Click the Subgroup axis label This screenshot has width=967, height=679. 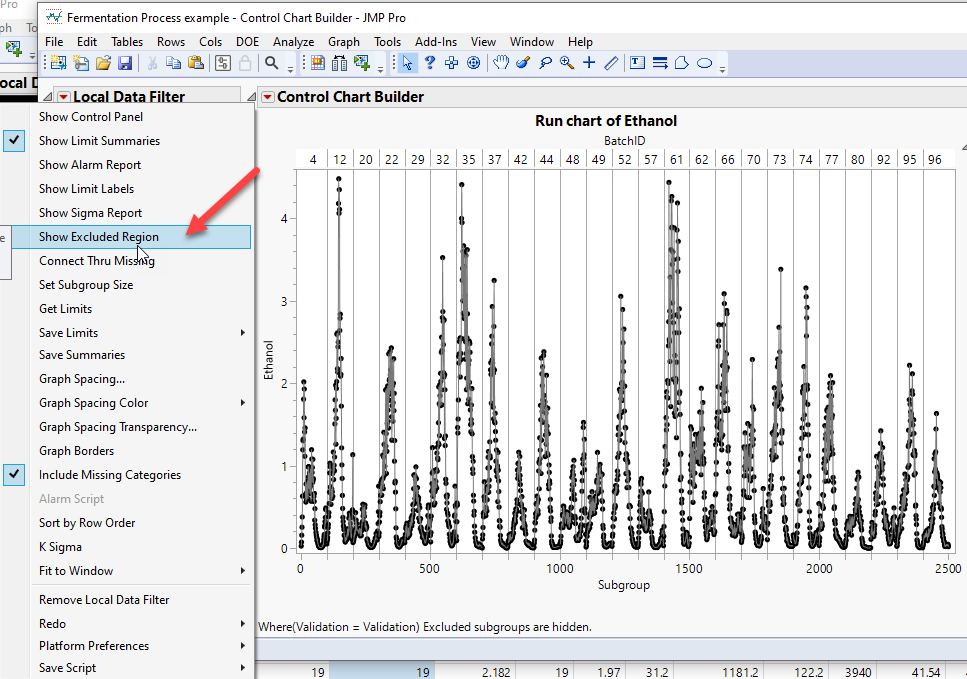(623, 585)
